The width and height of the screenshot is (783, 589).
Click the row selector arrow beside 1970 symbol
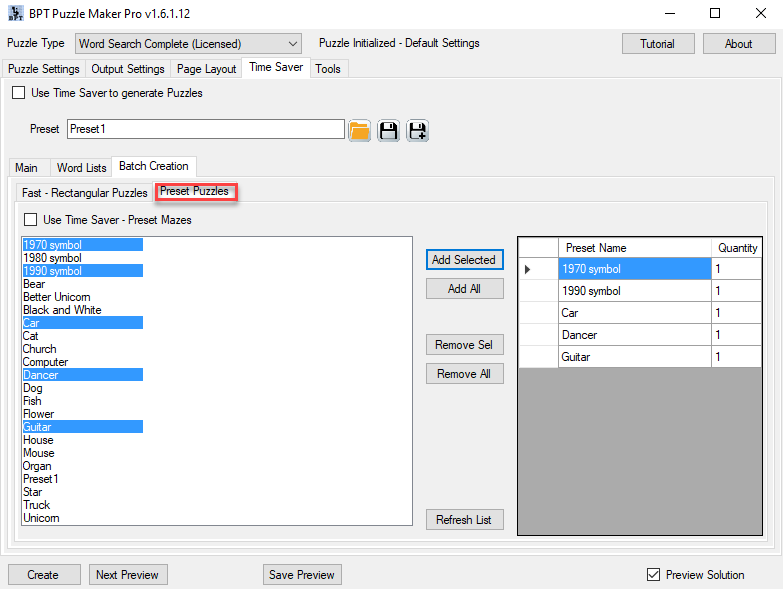(x=528, y=269)
